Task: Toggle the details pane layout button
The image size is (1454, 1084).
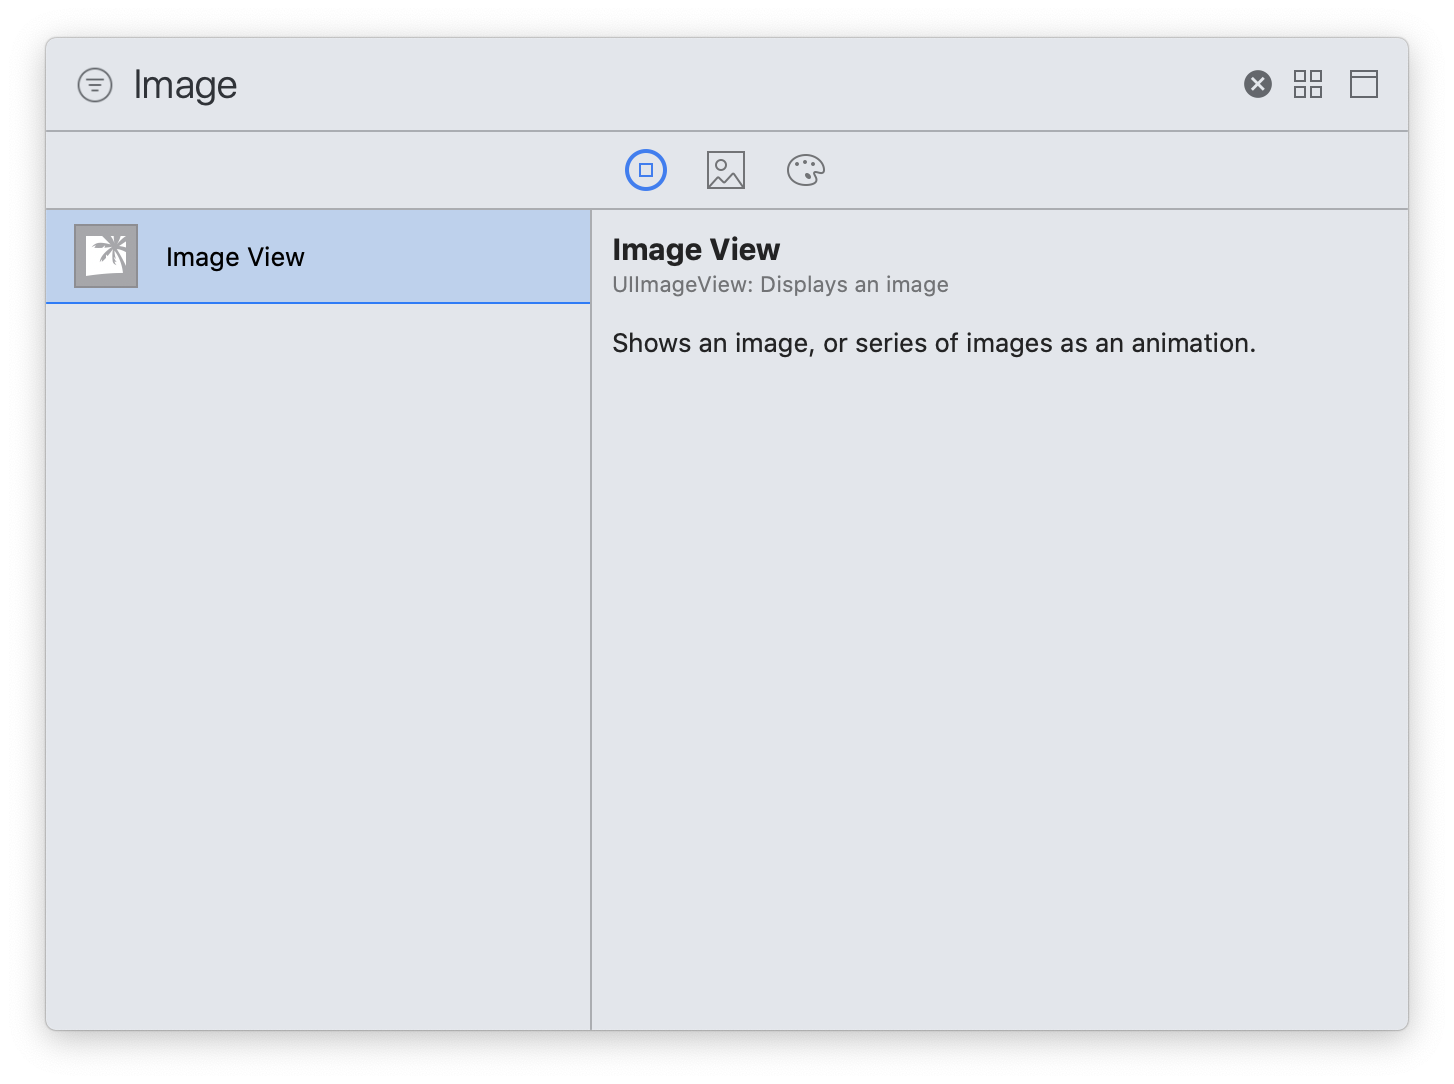Action: (1364, 84)
